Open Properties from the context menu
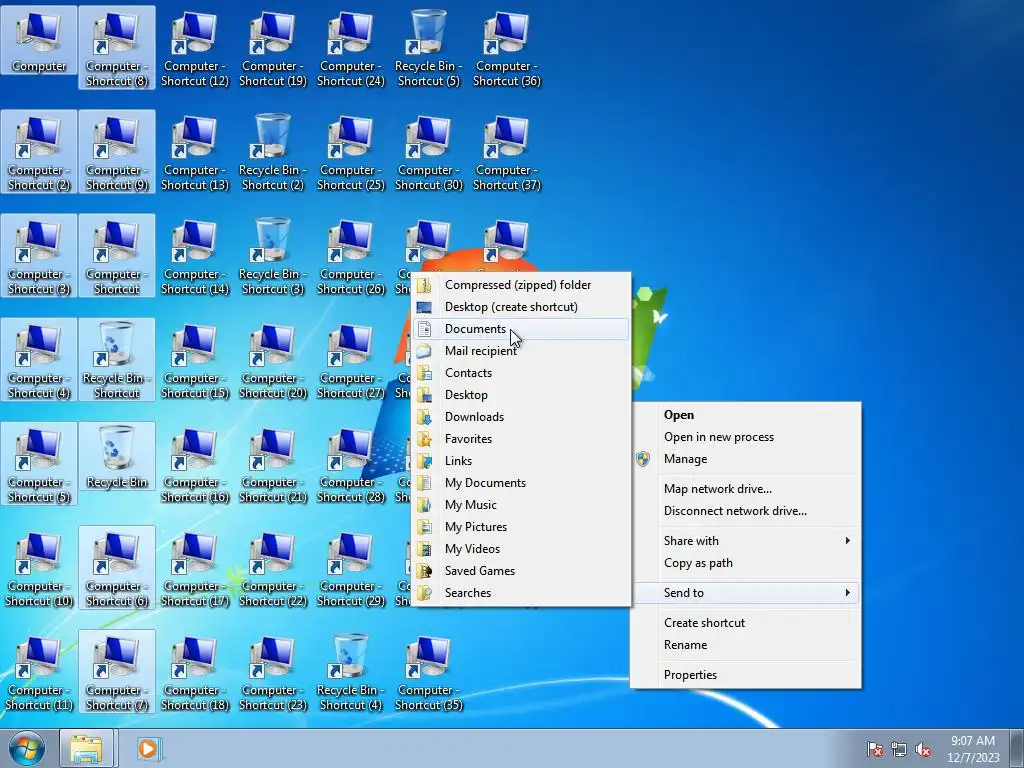Image resolution: width=1024 pixels, height=768 pixels. (x=745, y=675)
